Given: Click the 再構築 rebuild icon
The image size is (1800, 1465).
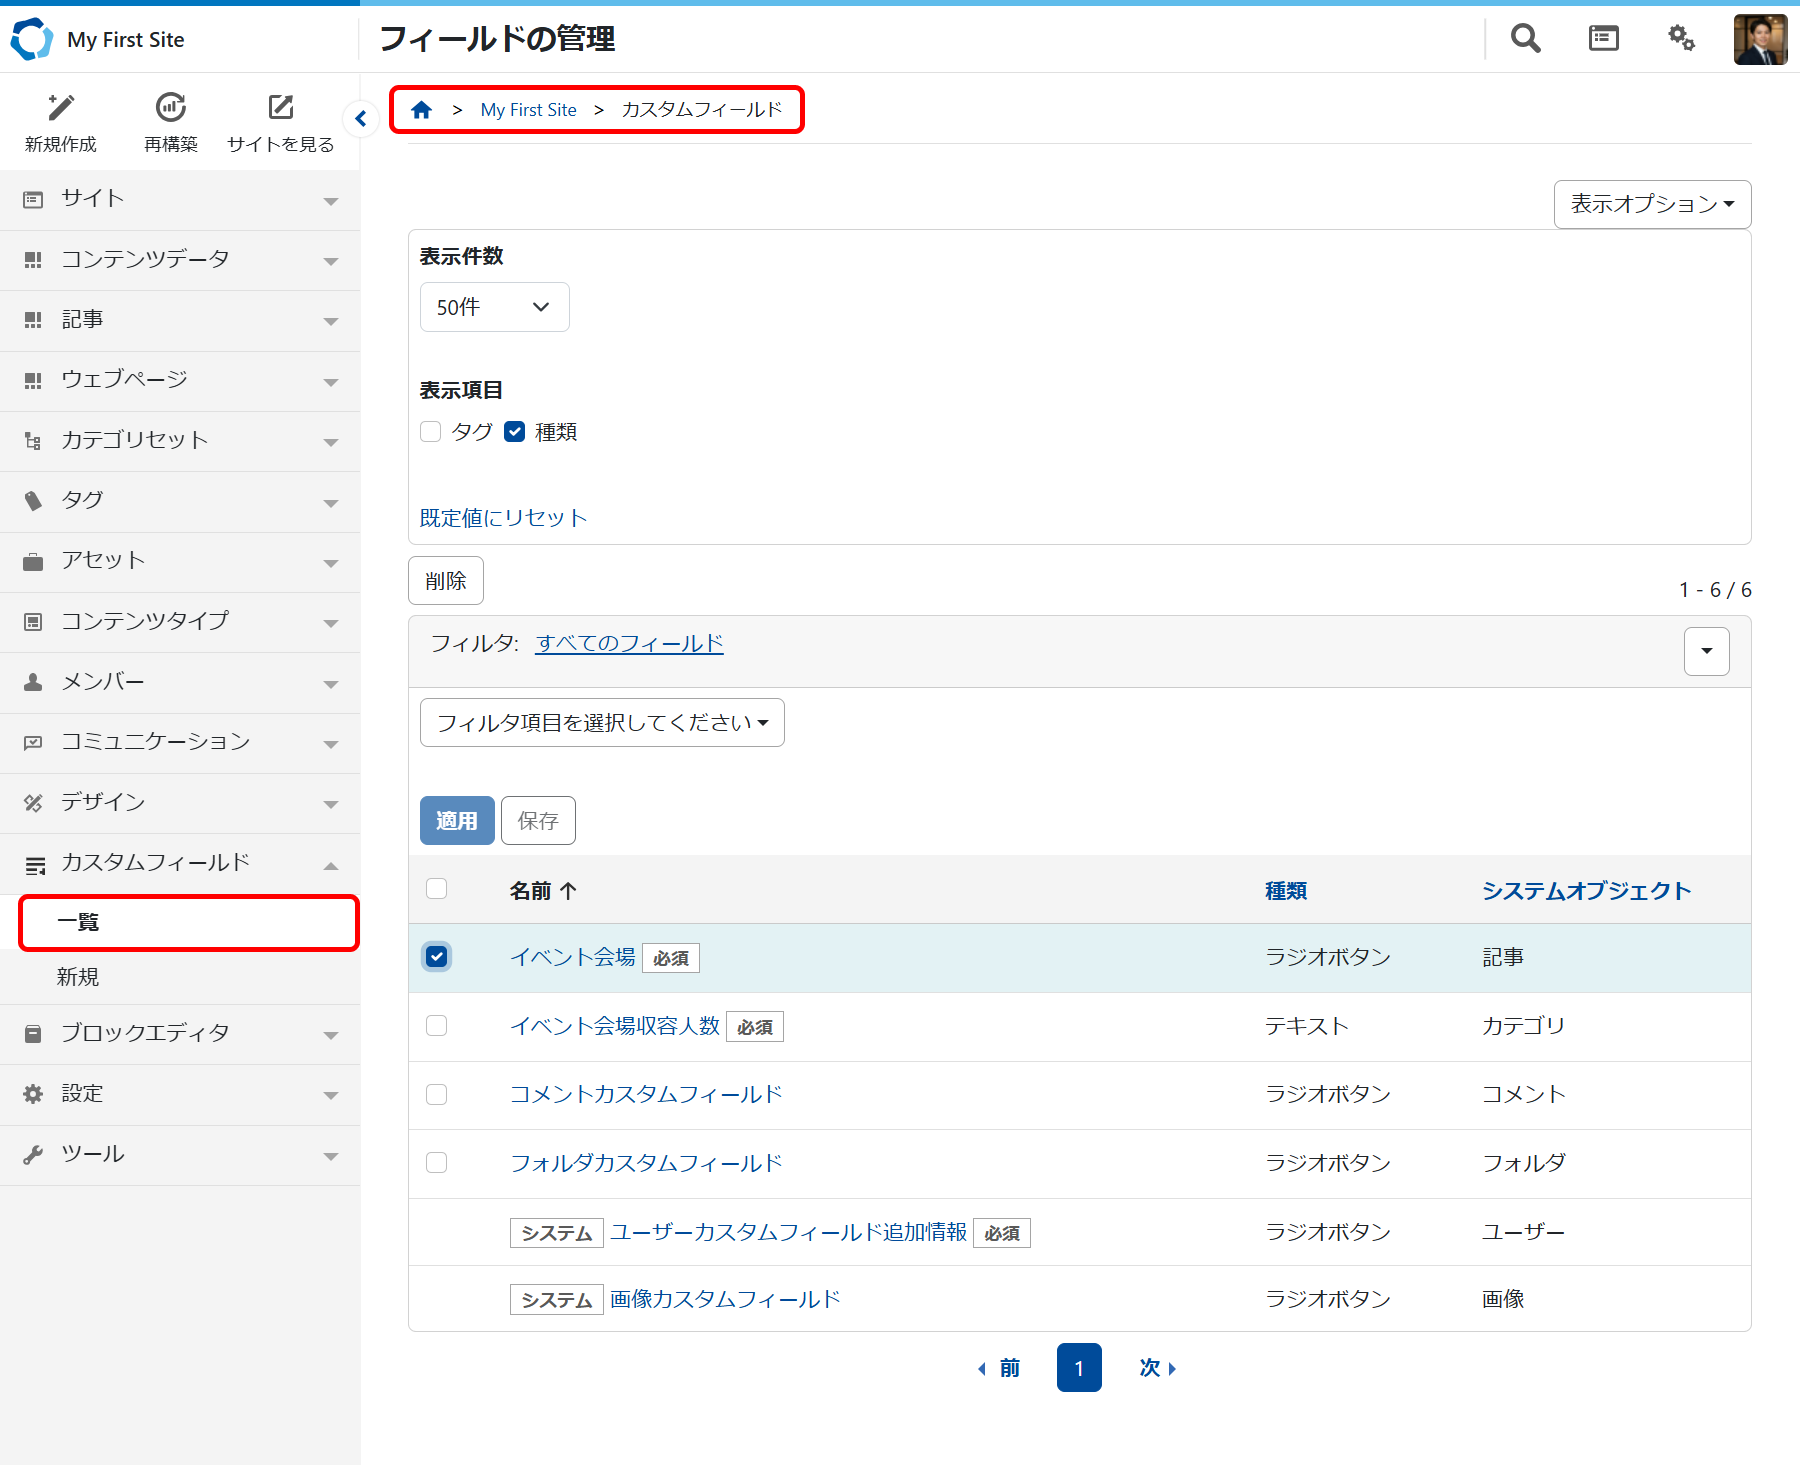Looking at the screenshot, I should [x=171, y=108].
